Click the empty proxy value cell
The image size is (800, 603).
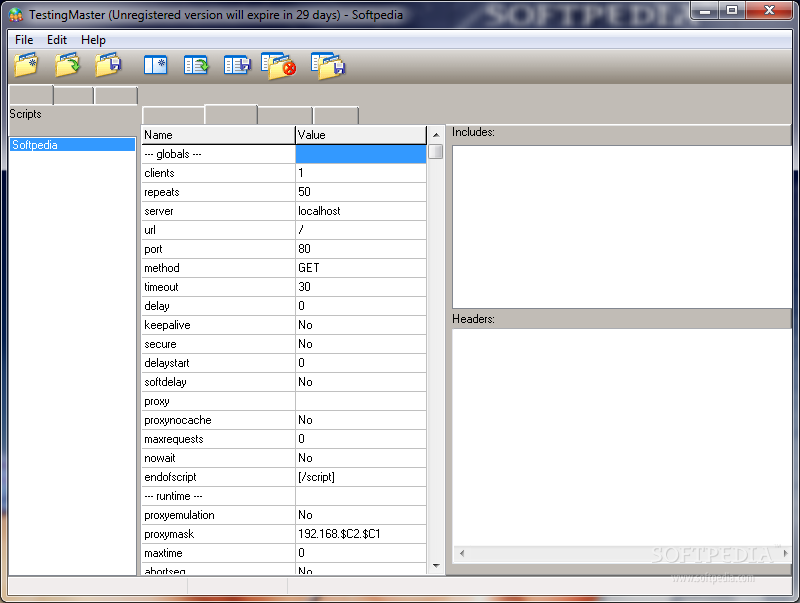pos(361,401)
